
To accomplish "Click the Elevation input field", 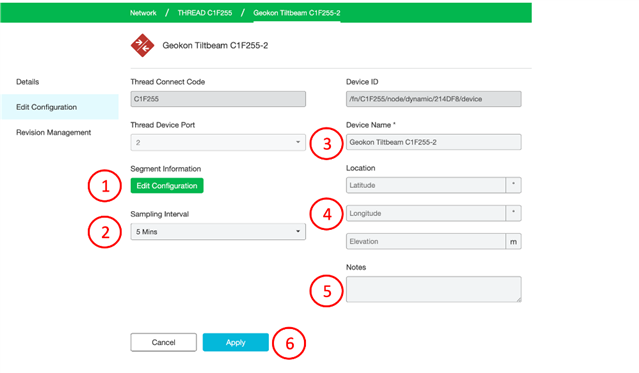I will [x=426, y=241].
